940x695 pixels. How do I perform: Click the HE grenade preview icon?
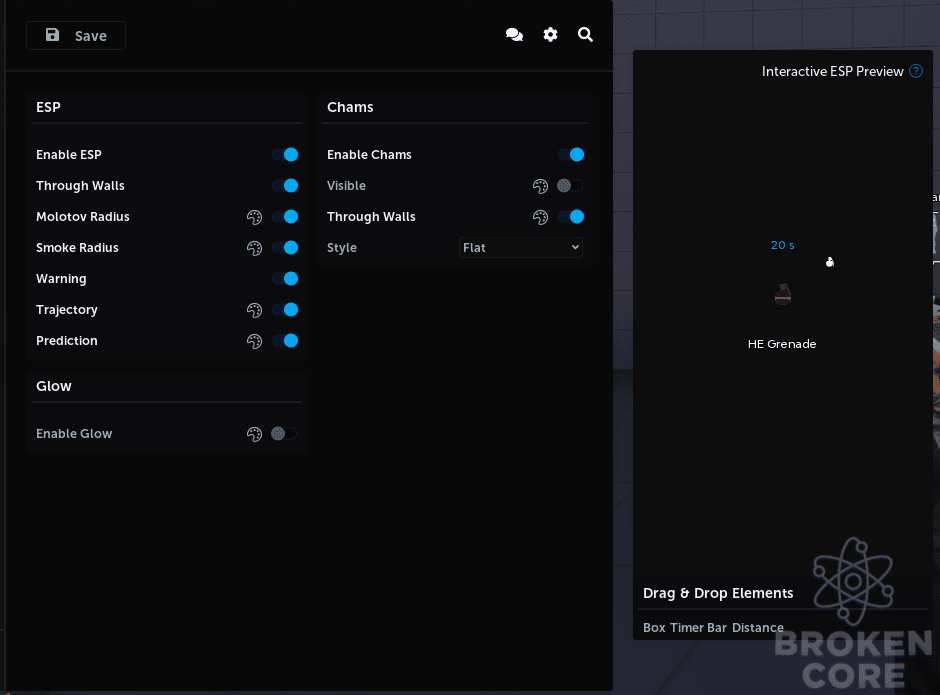[x=783, y=294]
